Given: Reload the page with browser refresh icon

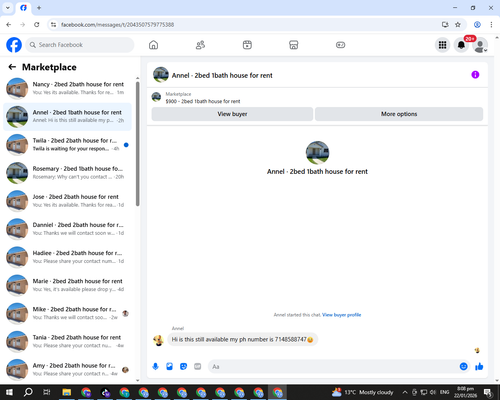Looking at the screenshot, I should pos(37,25).
